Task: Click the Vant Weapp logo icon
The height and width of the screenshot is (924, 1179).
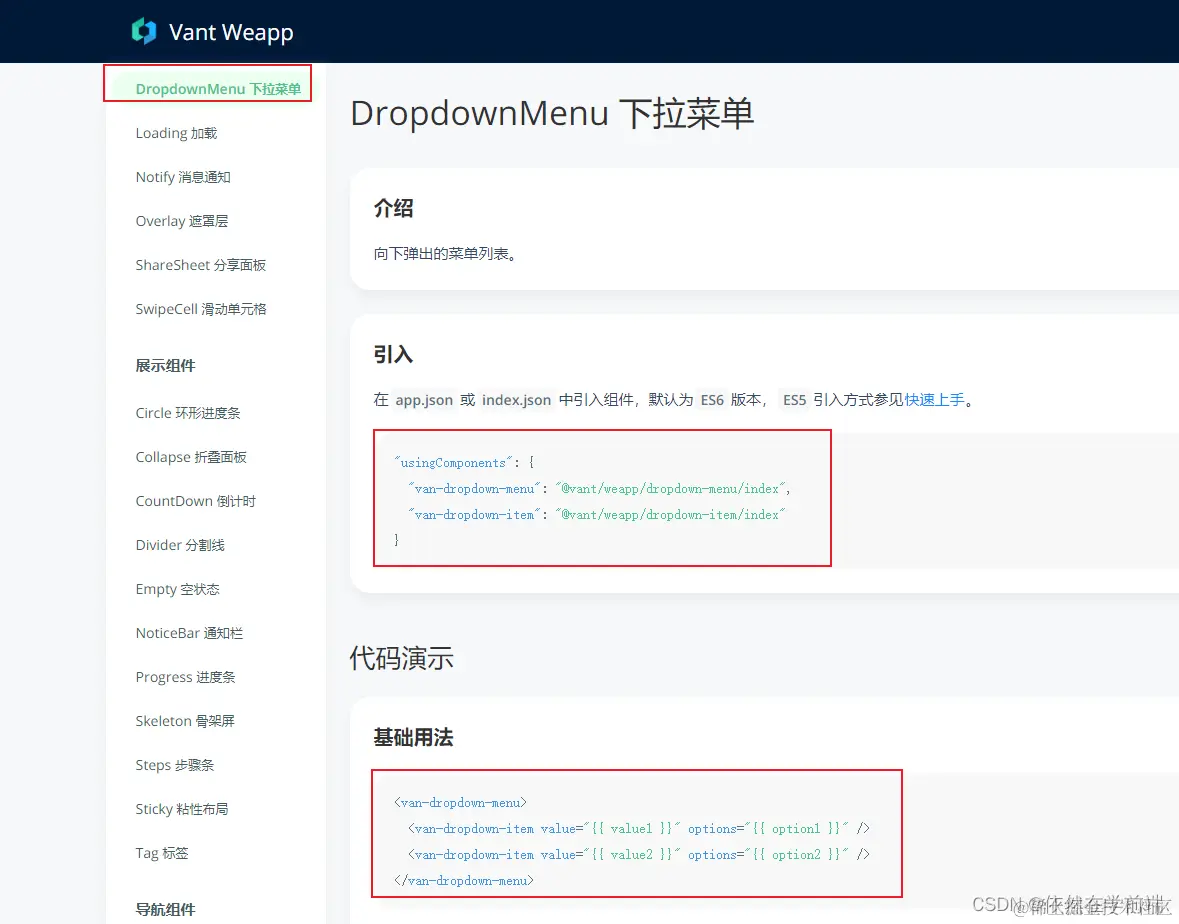Action: click(x=144, y=32)
